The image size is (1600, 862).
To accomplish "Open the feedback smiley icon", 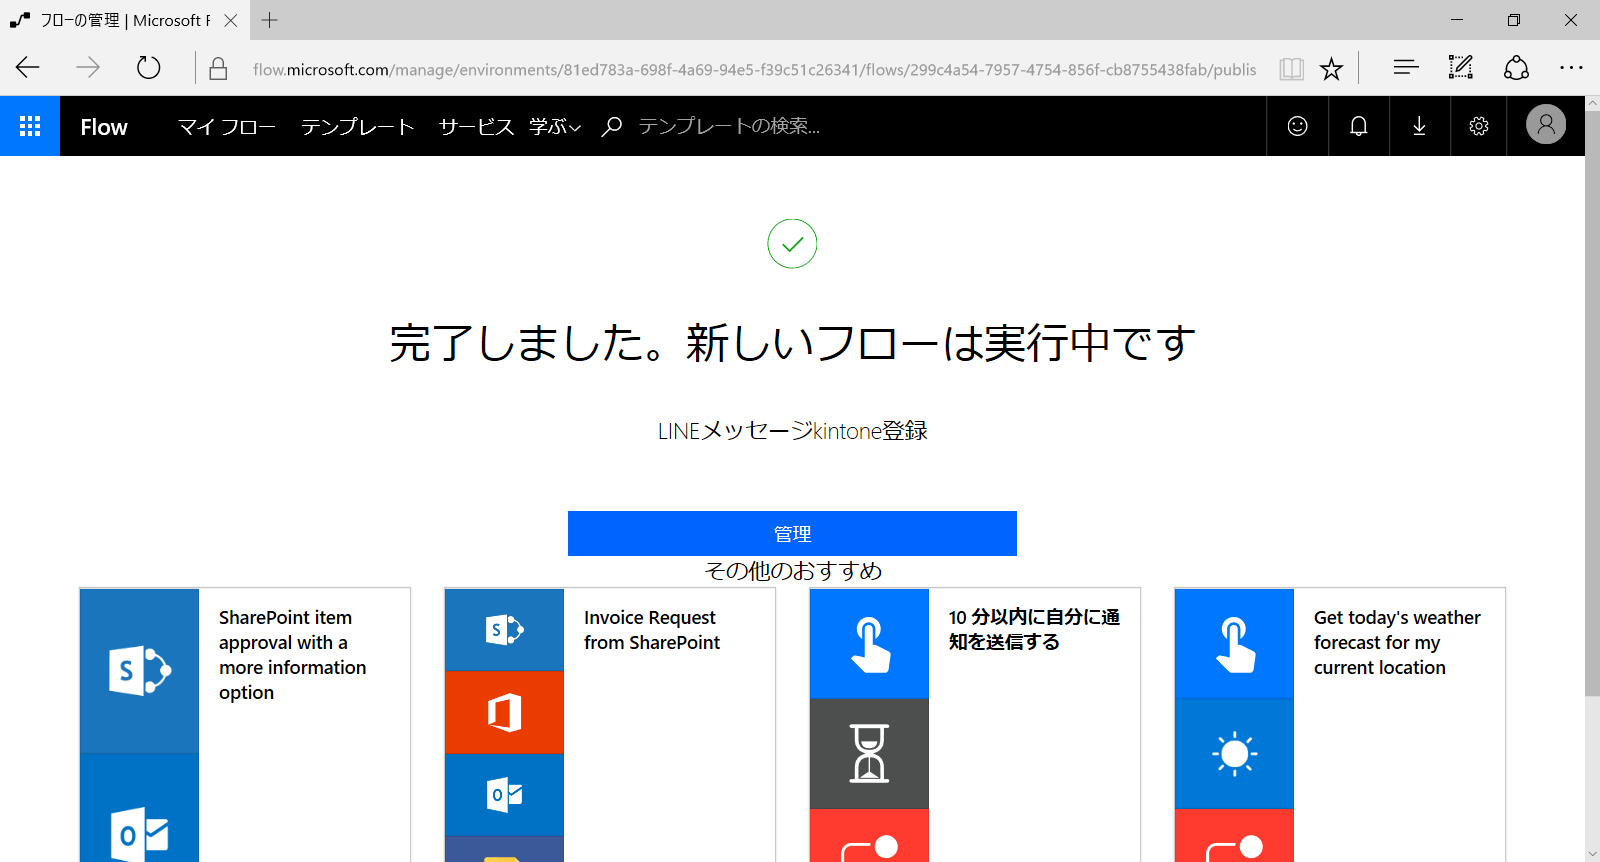I will 1297,126.
